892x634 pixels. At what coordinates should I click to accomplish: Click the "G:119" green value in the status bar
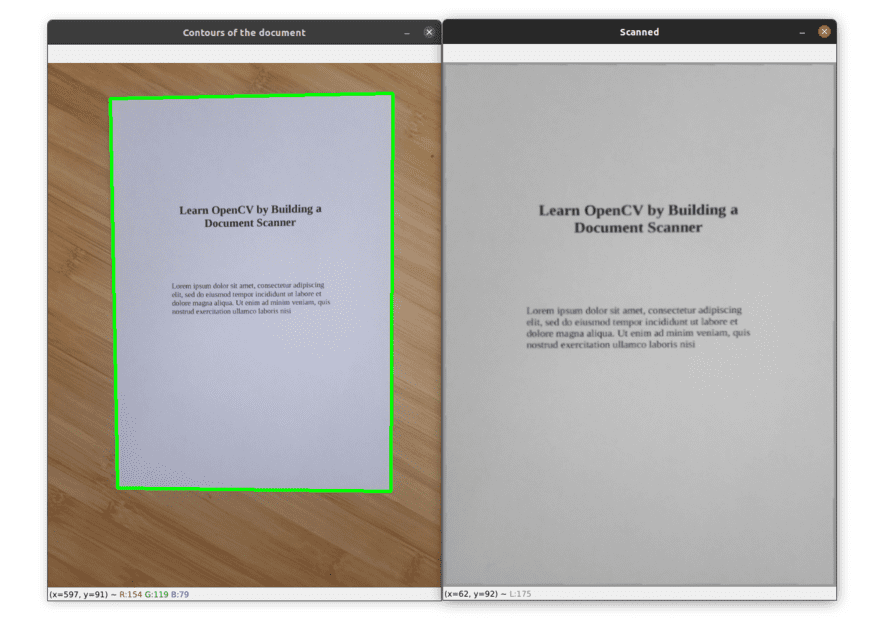point(156,594)
